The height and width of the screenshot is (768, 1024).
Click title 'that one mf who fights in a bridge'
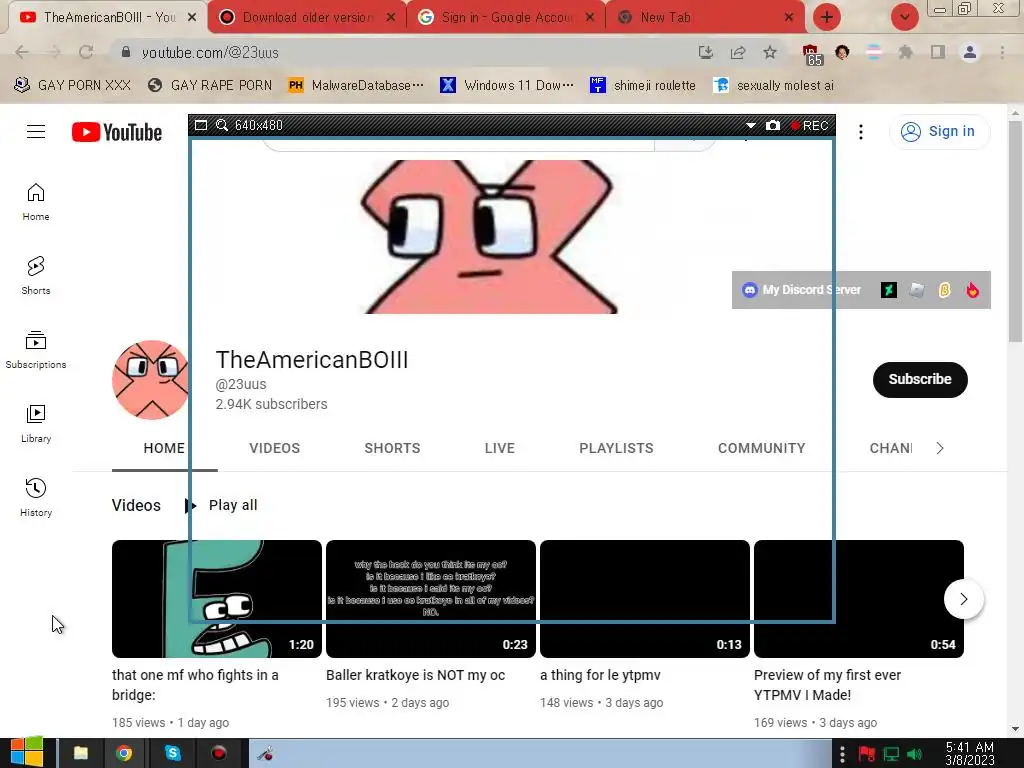tap(195, 685)
